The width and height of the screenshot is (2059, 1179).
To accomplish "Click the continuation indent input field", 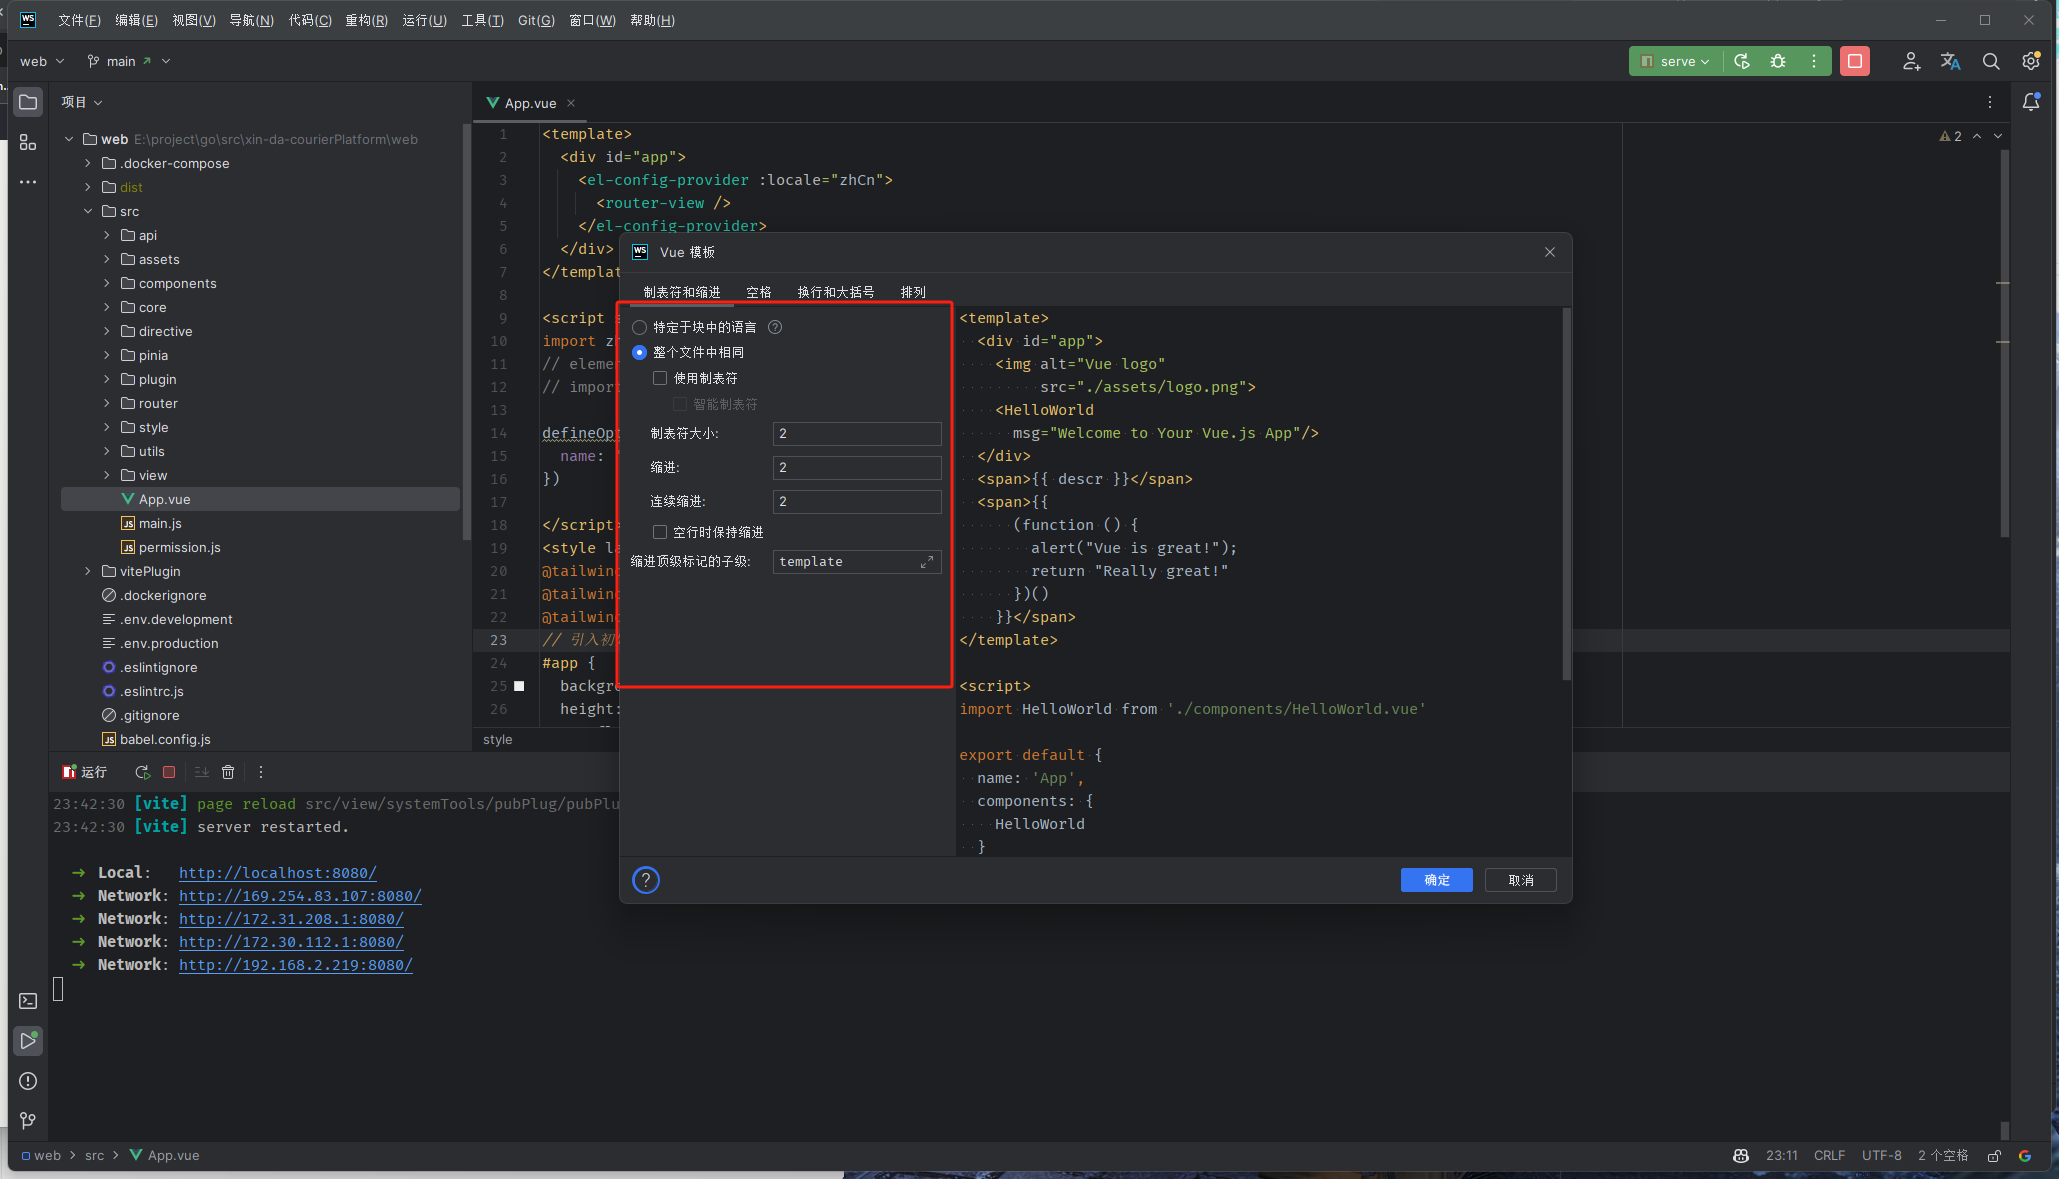I will [x=857, y=502].
